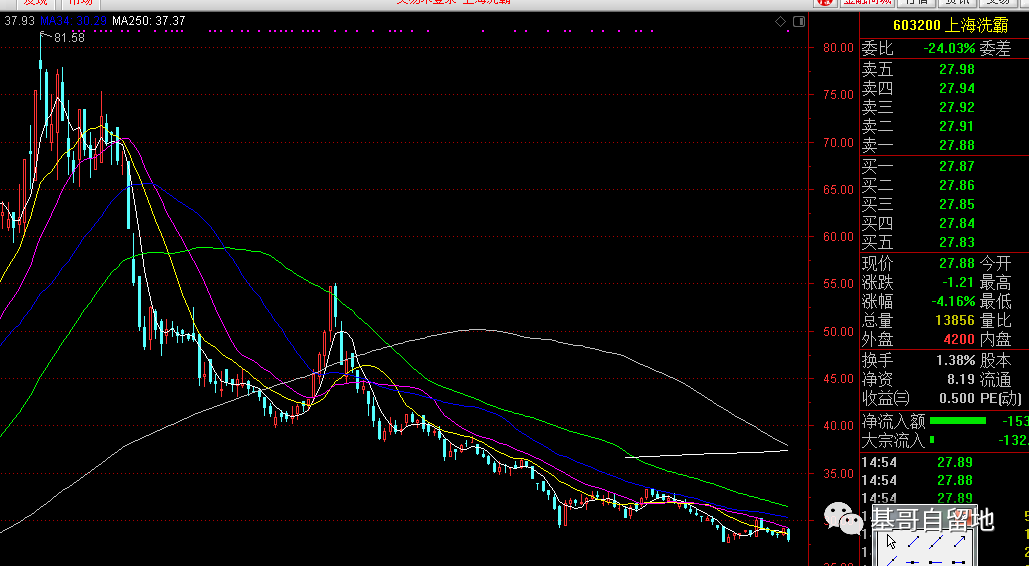Click the 买一 bid price 27.87

956,166
